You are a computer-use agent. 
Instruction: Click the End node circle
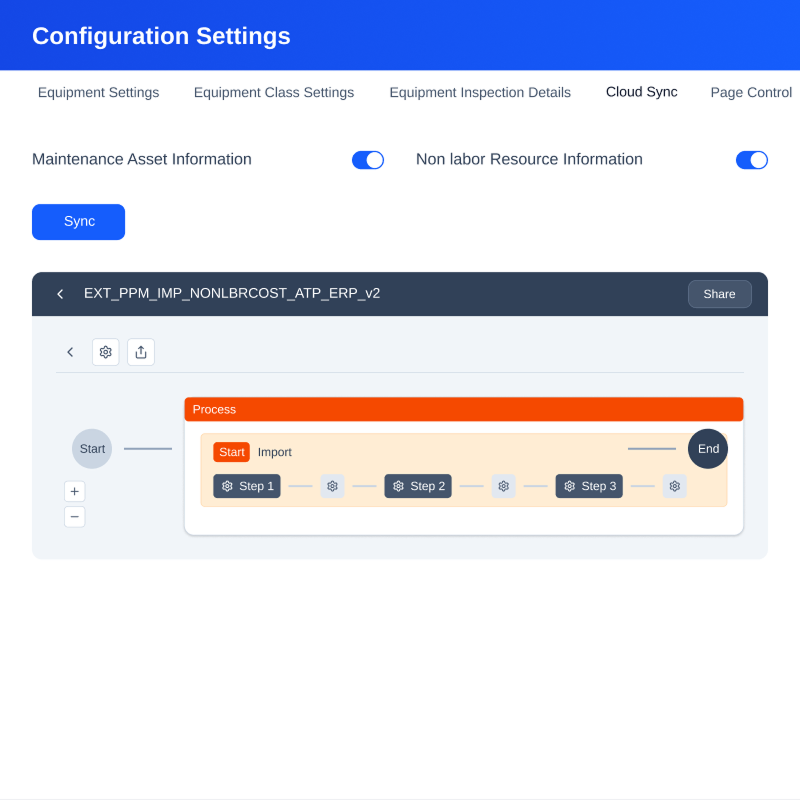[708, 449]
